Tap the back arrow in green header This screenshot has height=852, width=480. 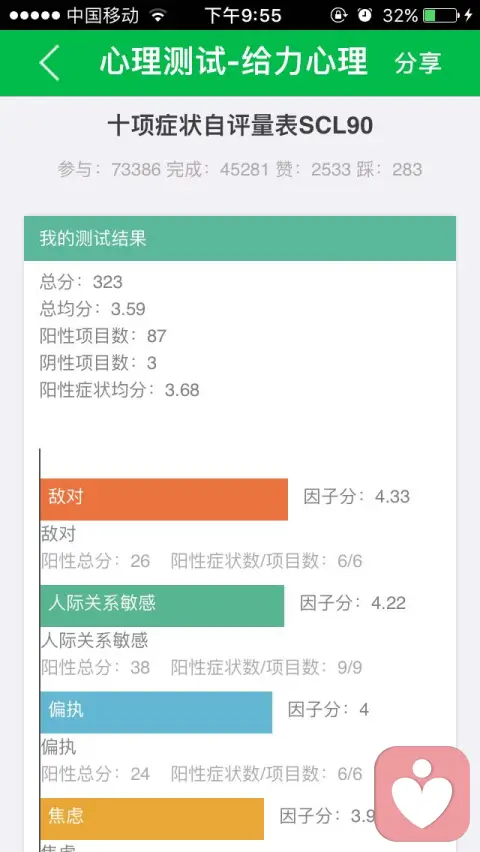tap(49, 63)
